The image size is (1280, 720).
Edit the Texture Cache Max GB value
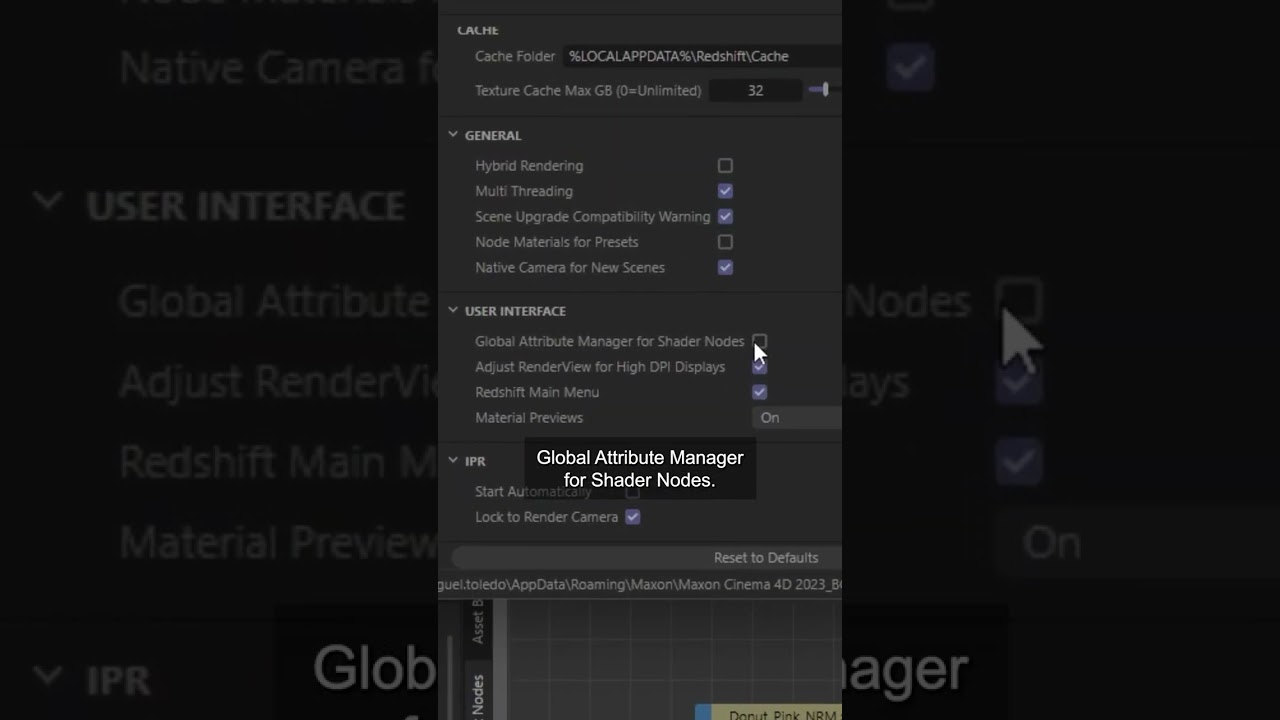pyautogui.click(x=755, y=90)
